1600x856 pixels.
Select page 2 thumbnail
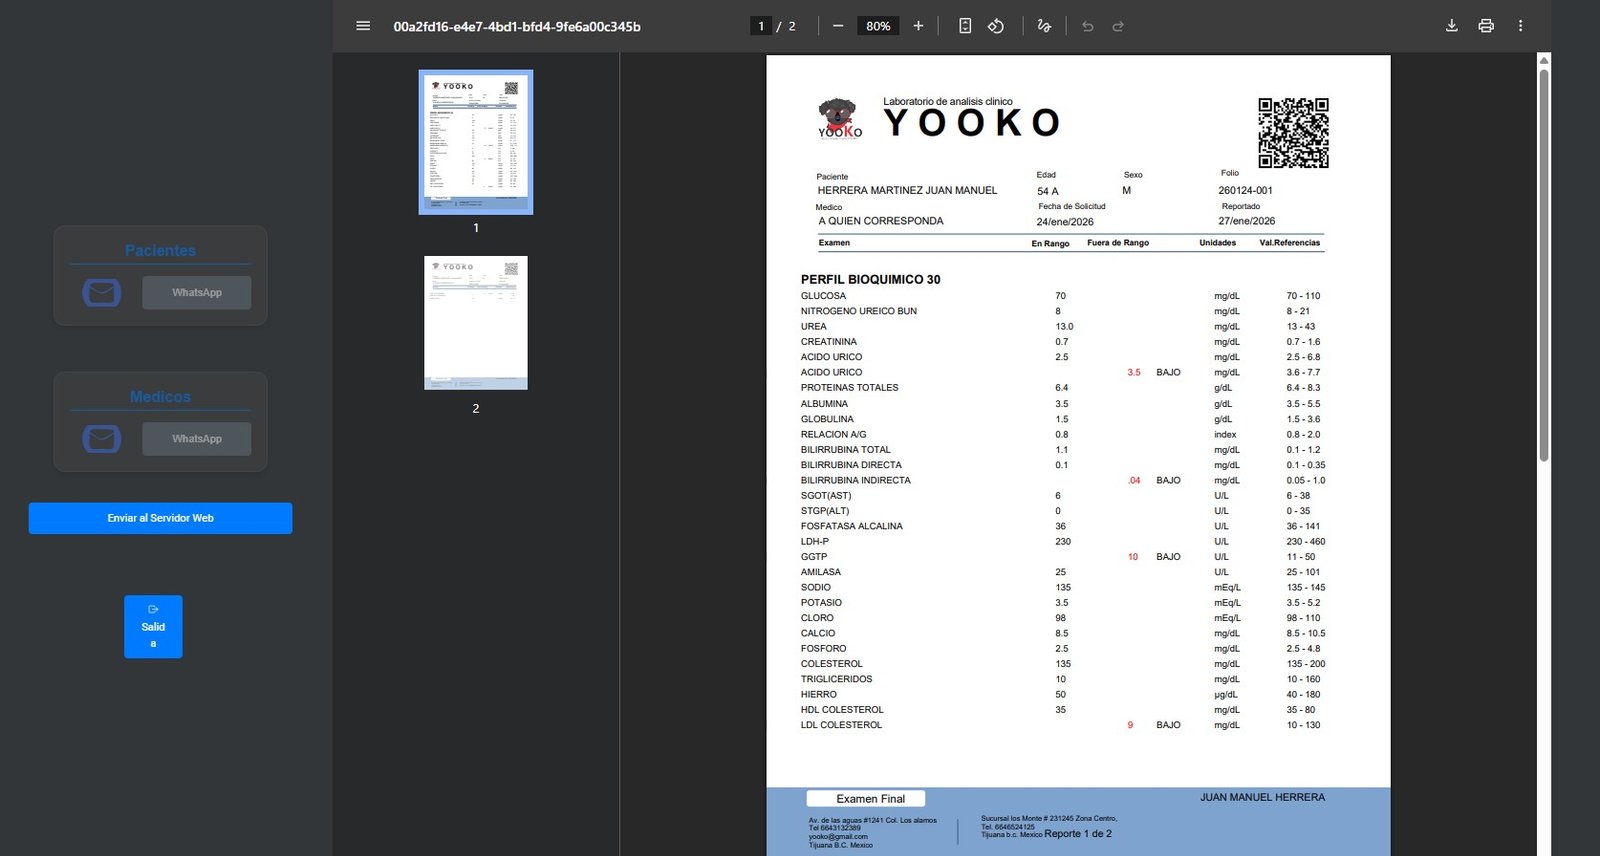(475, 323)
